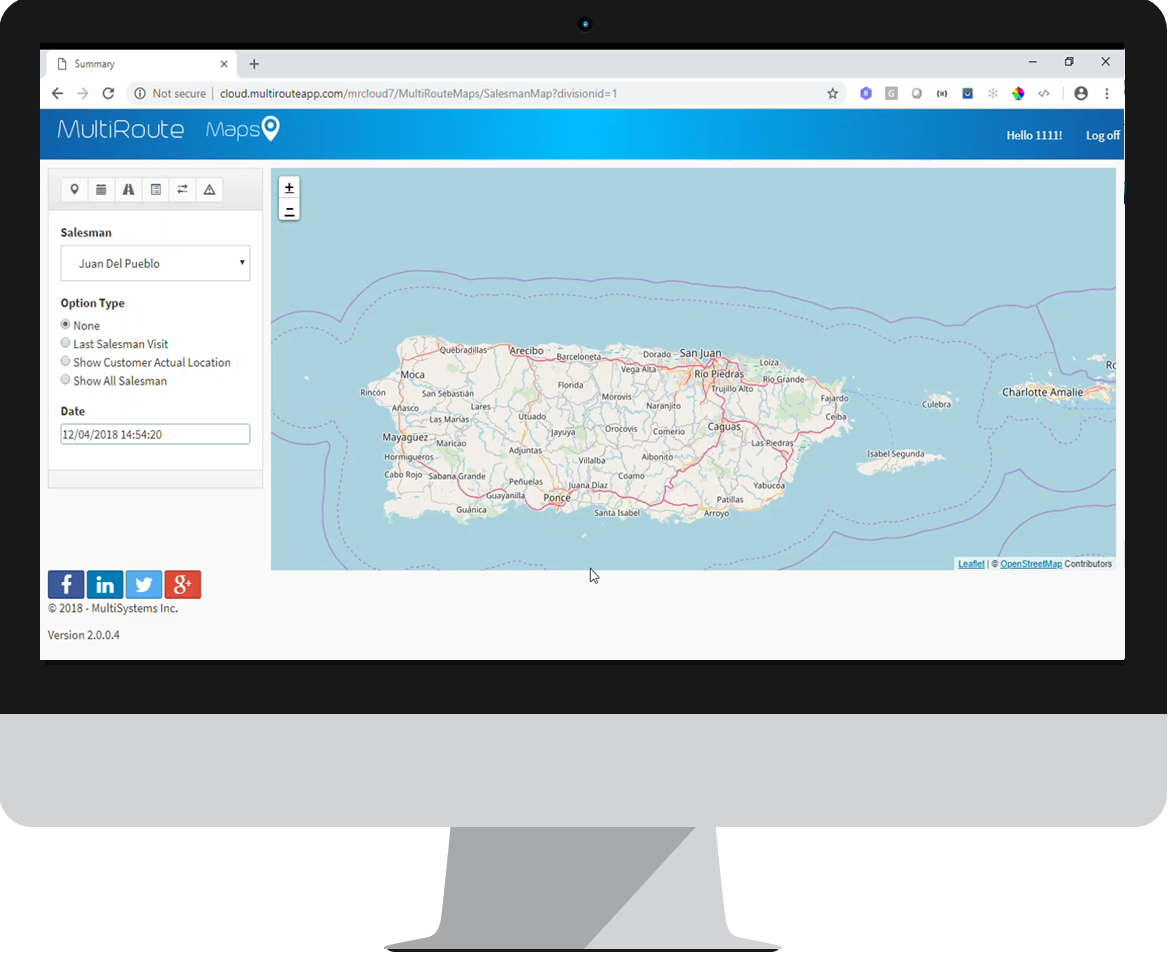Select the None option type

[x=65, y=324]
